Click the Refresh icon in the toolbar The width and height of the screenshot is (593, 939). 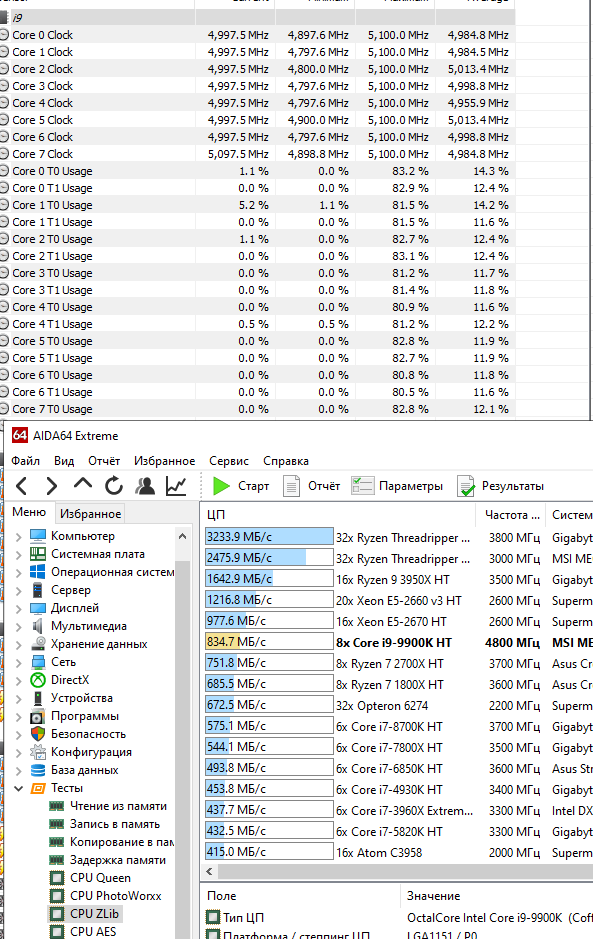click(x=114, y=486)
